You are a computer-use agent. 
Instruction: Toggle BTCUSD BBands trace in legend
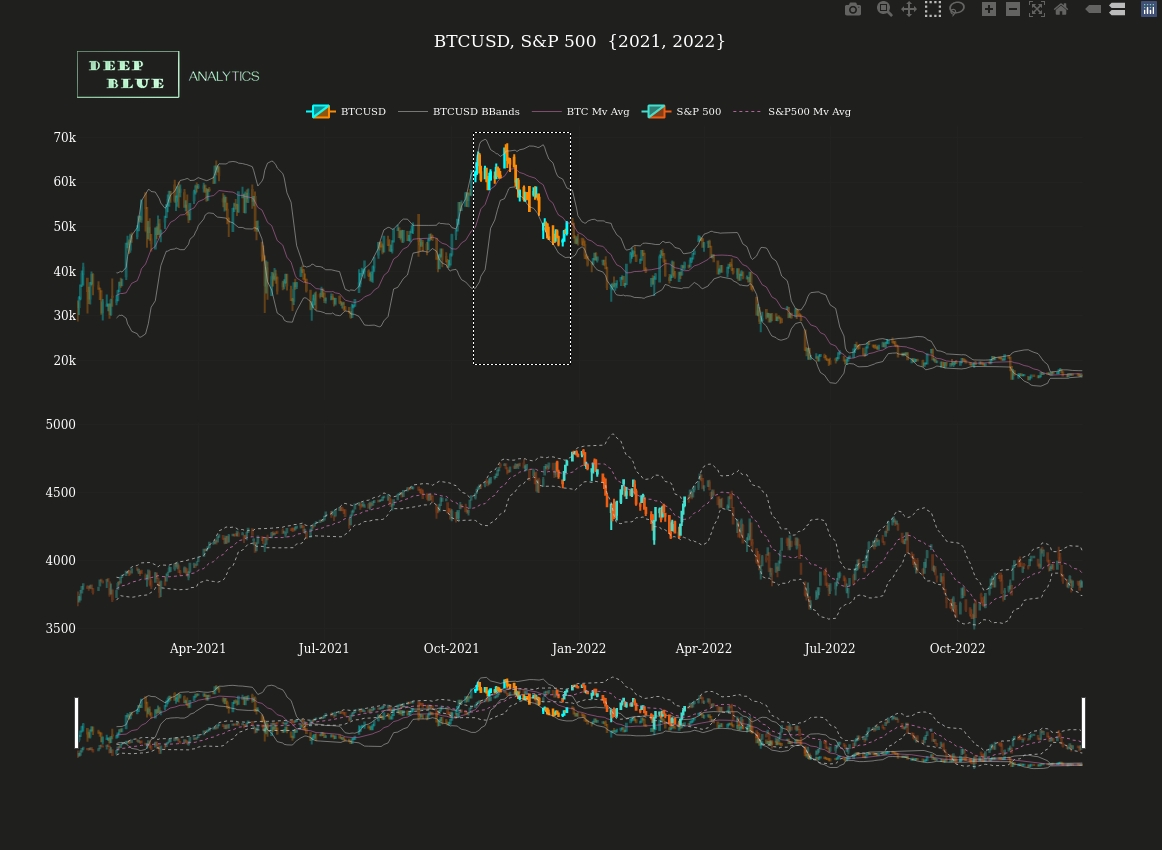coord(459,112)
